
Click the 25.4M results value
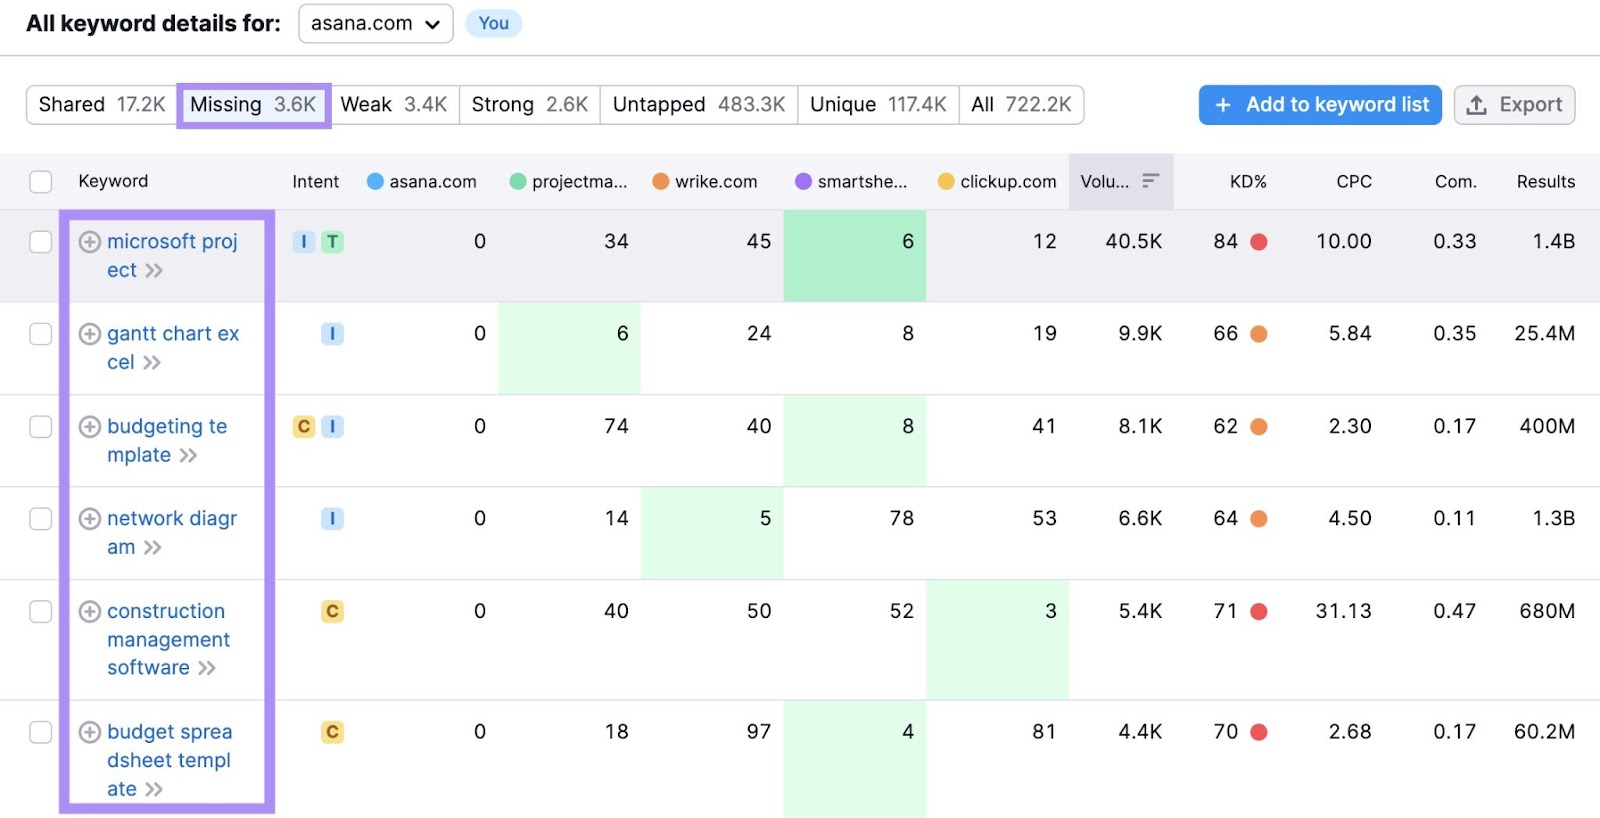click(1544, 334)
